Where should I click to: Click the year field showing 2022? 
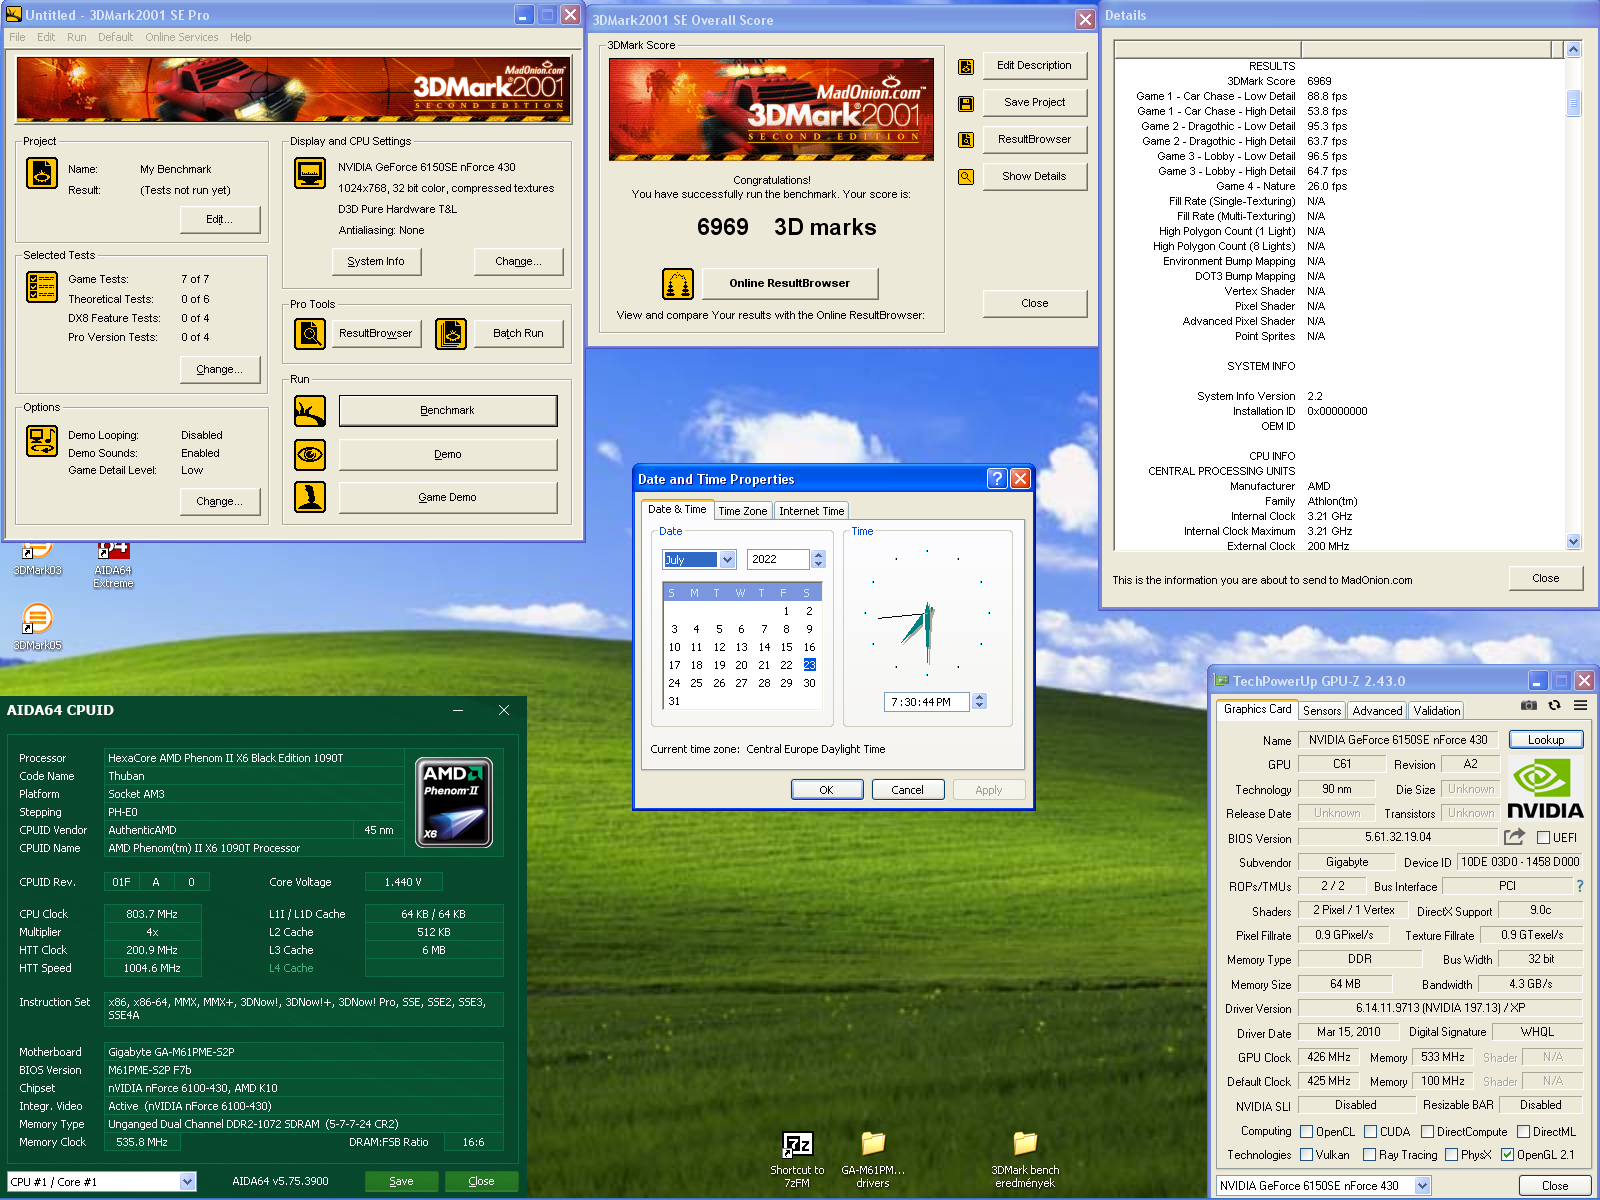tap(779, 560)
